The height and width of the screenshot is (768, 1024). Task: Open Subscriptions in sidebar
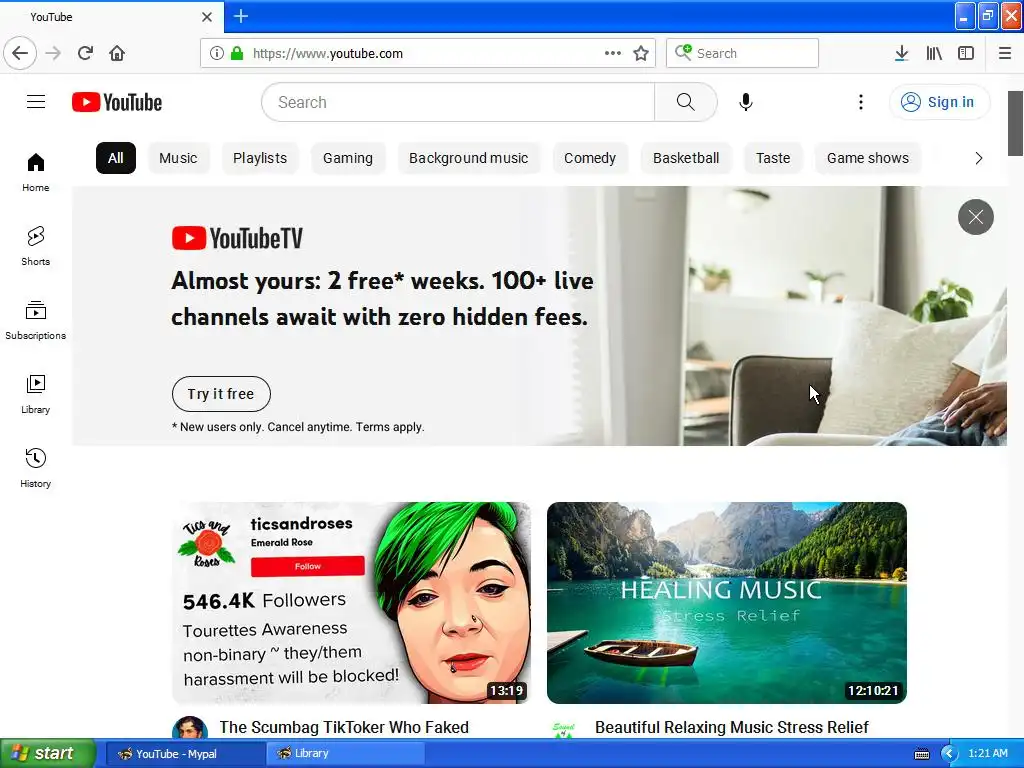click(x=36, y=320)
